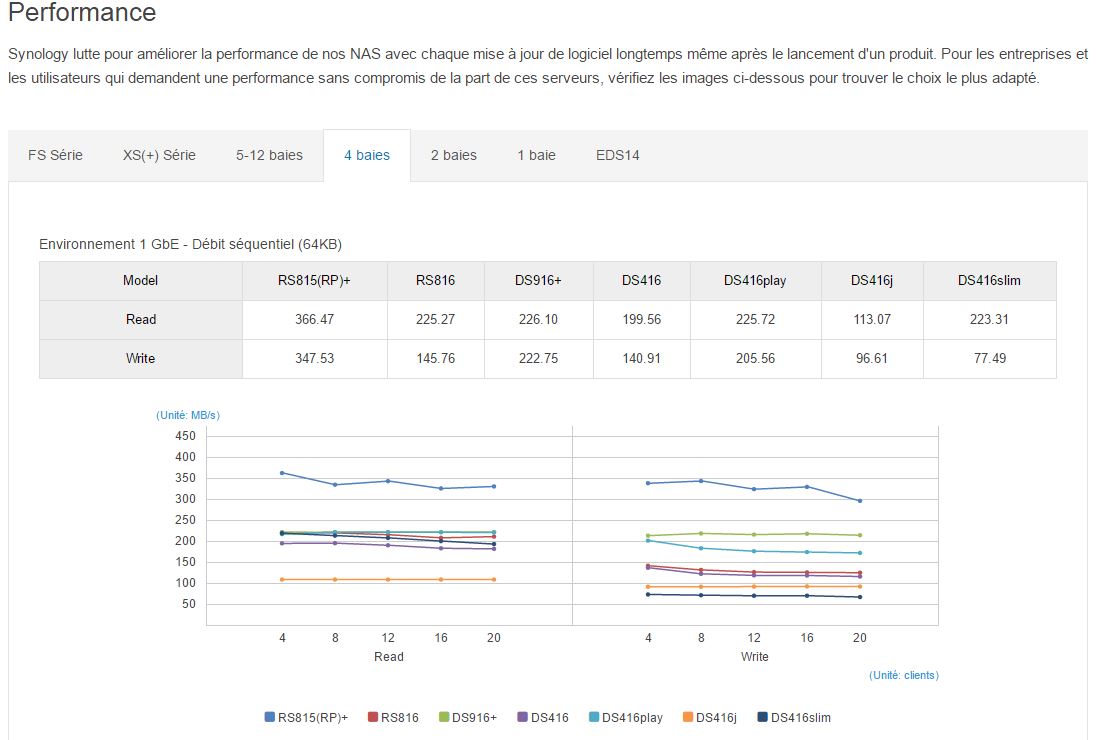Viewport: 1106px width, 740px height.
Task: Select the 205.56 write value
Action: pos(755,358)
